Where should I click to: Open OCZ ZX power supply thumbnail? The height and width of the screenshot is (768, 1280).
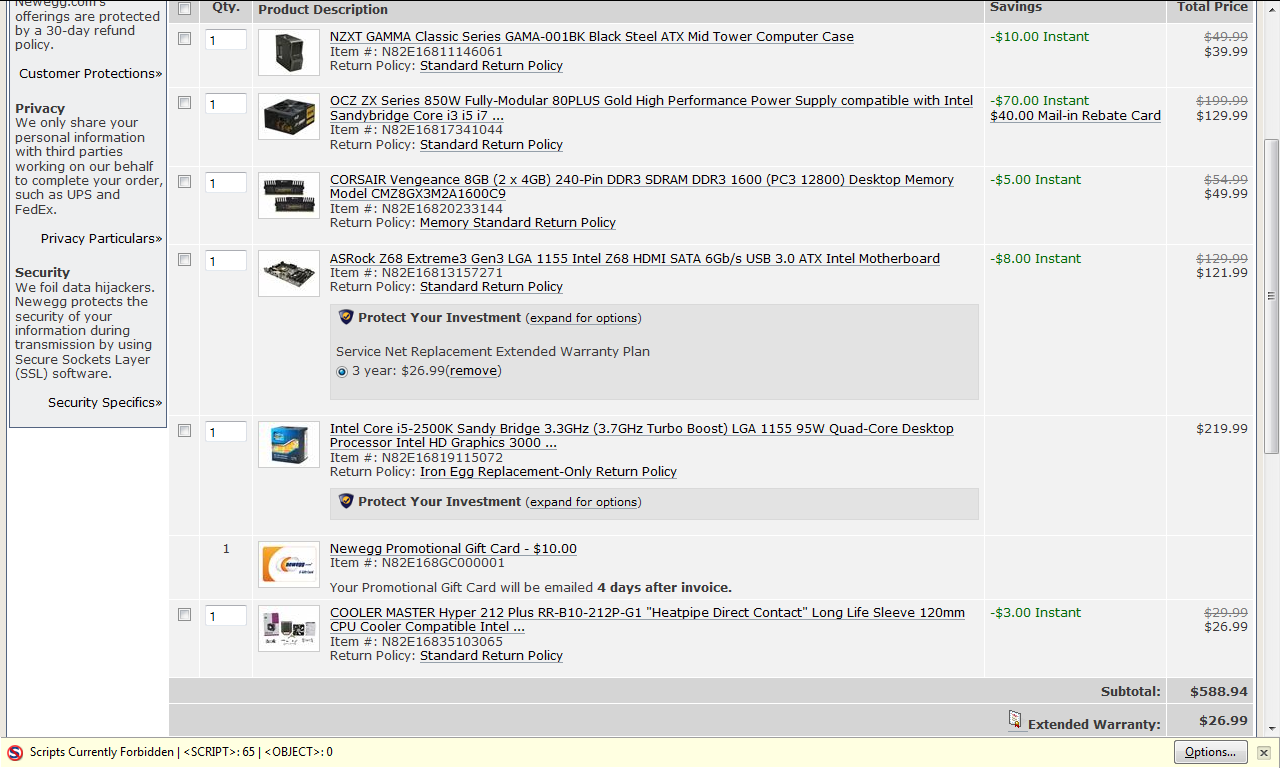tap(289, 117)
